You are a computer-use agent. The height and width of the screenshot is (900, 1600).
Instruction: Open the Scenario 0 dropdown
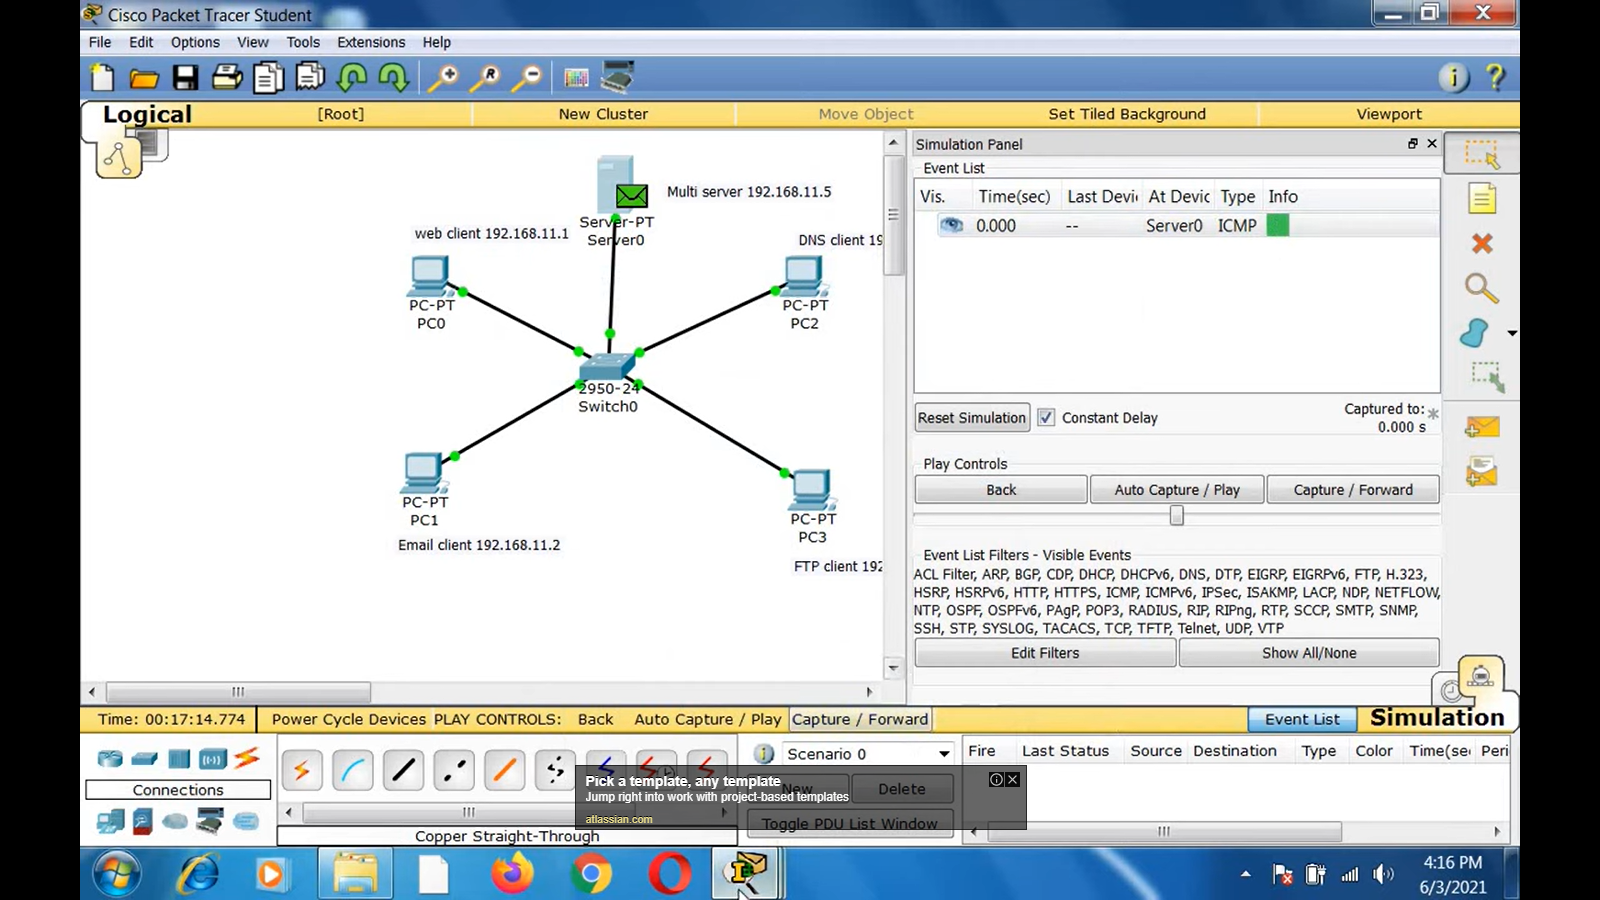tap(941, 753)
